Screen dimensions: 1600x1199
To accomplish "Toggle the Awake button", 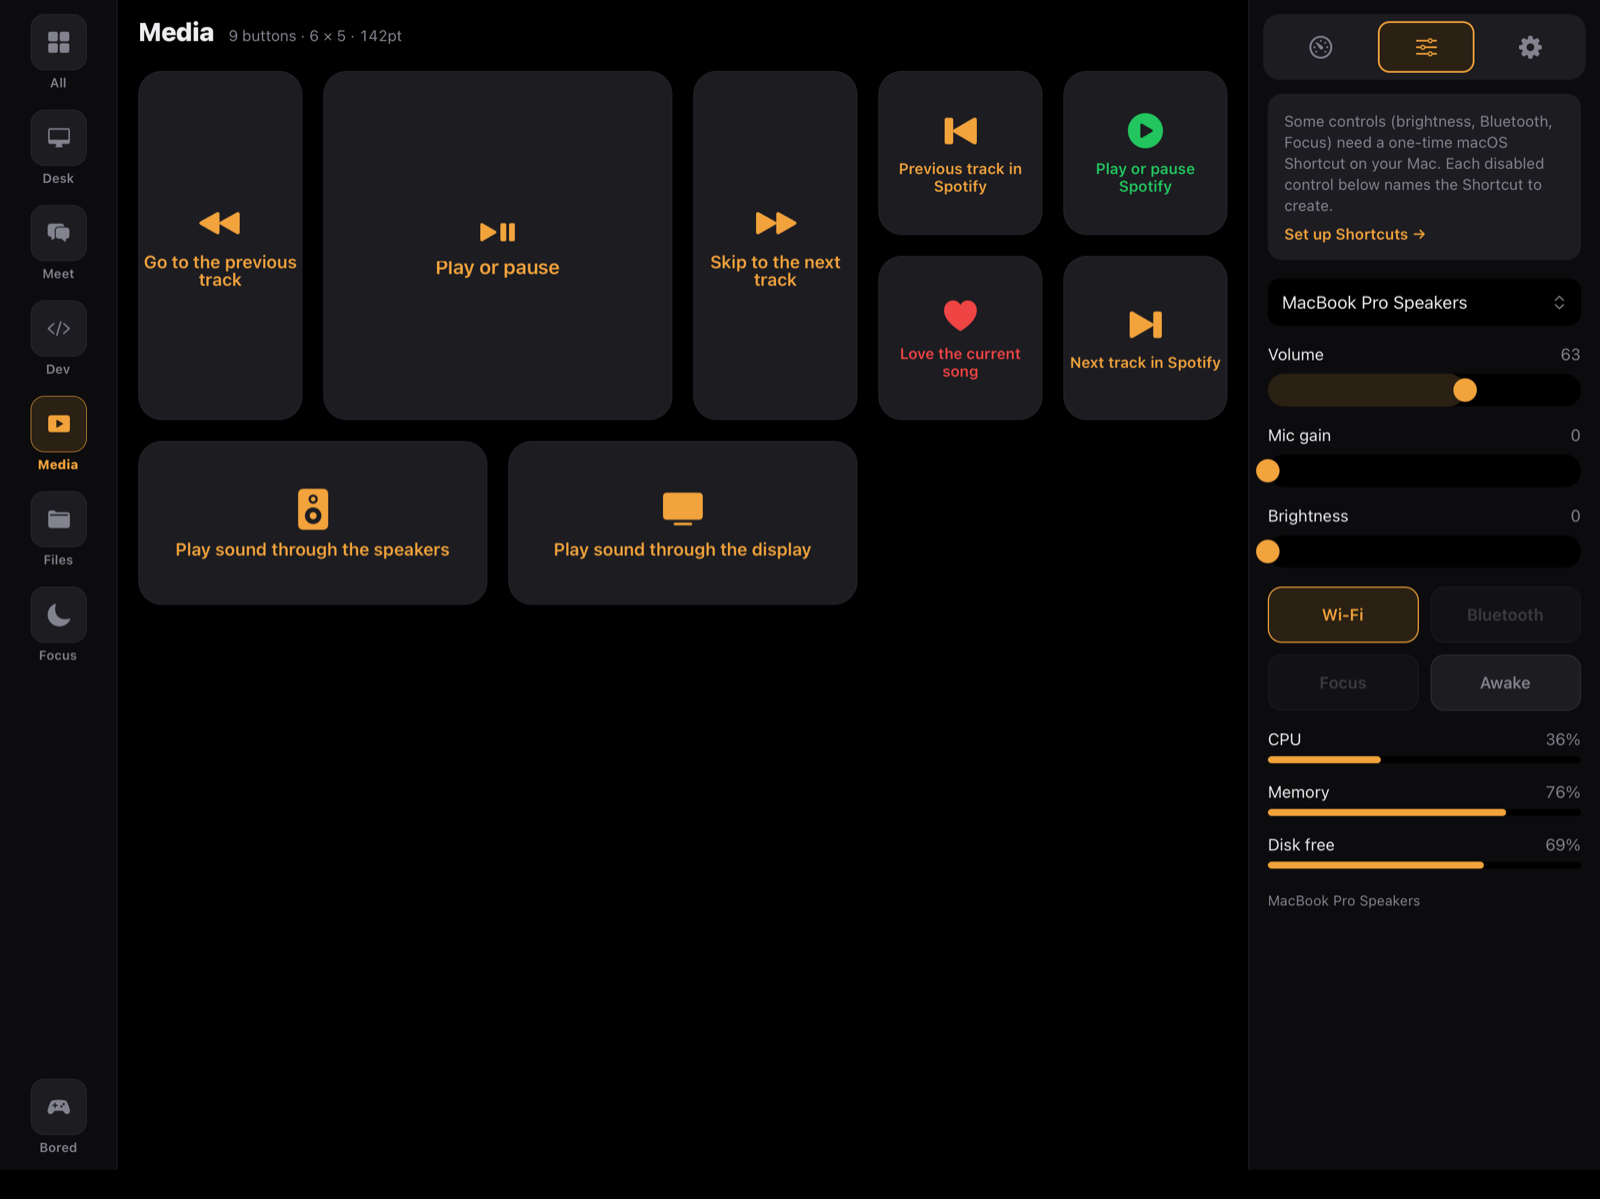I will click(1505, 683).
